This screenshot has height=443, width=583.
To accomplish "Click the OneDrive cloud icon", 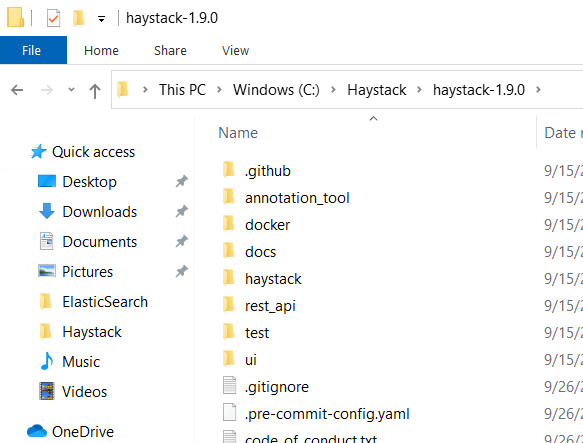I will (x=37, y=431).
